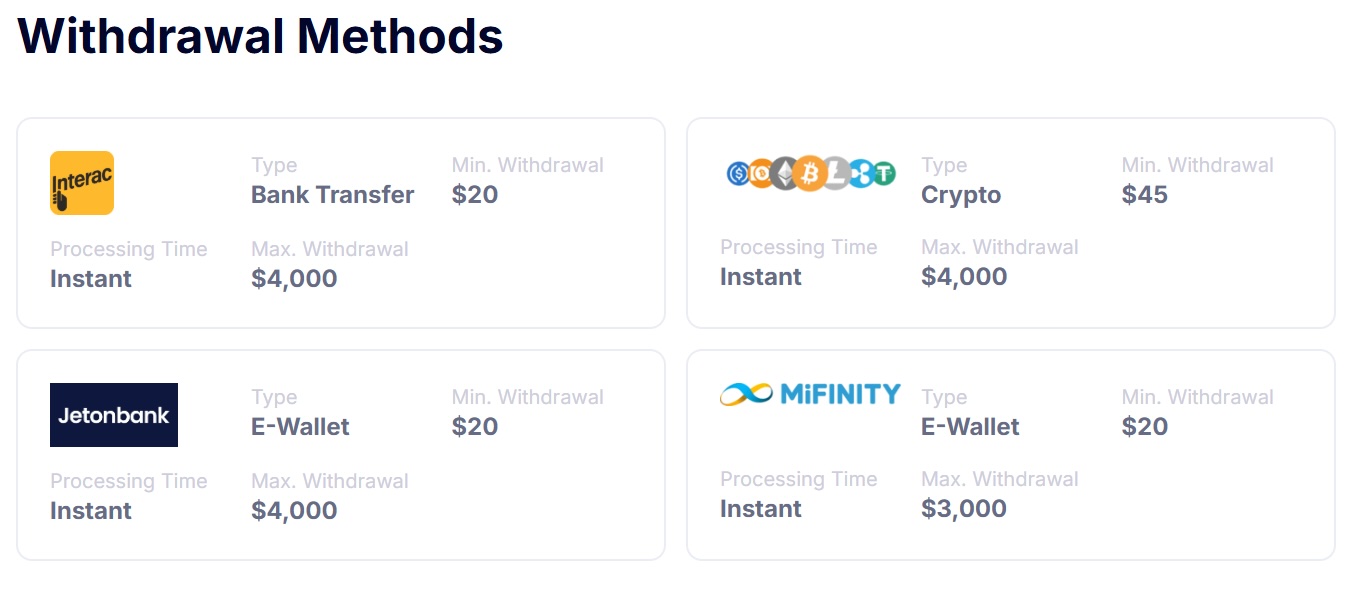Click the Crypto type label
1353x602 pixels.
click(x=961, y=195)
